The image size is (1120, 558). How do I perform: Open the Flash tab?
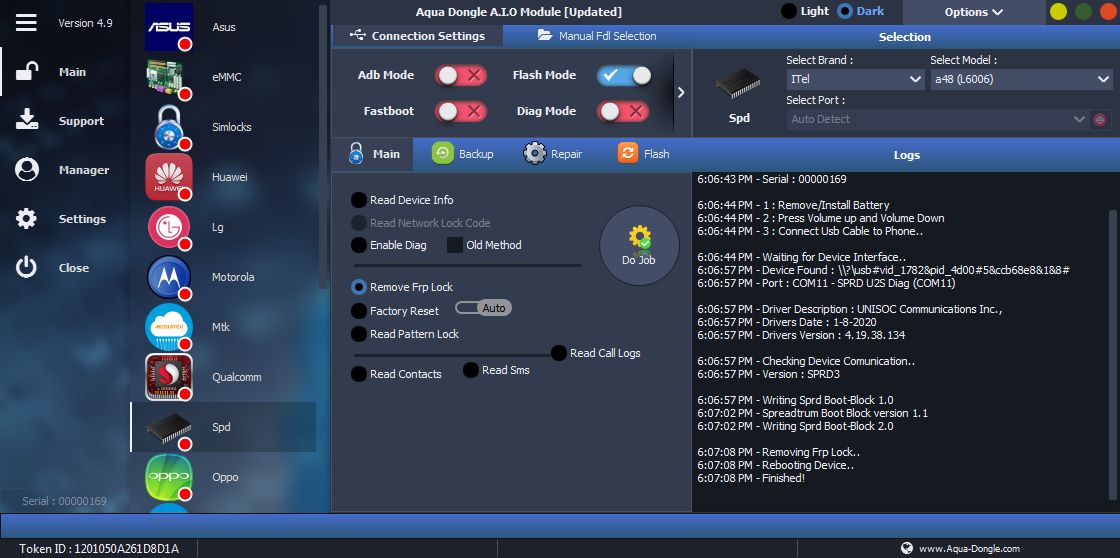[644, 154]
